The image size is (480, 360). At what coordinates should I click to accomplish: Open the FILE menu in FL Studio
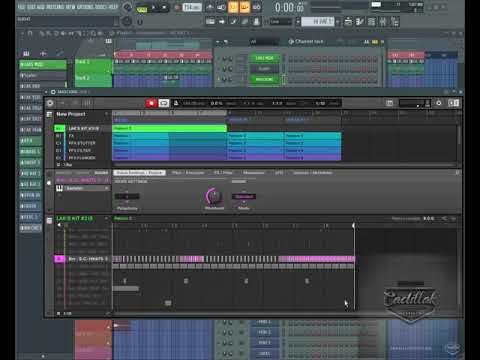coord(22,7)
